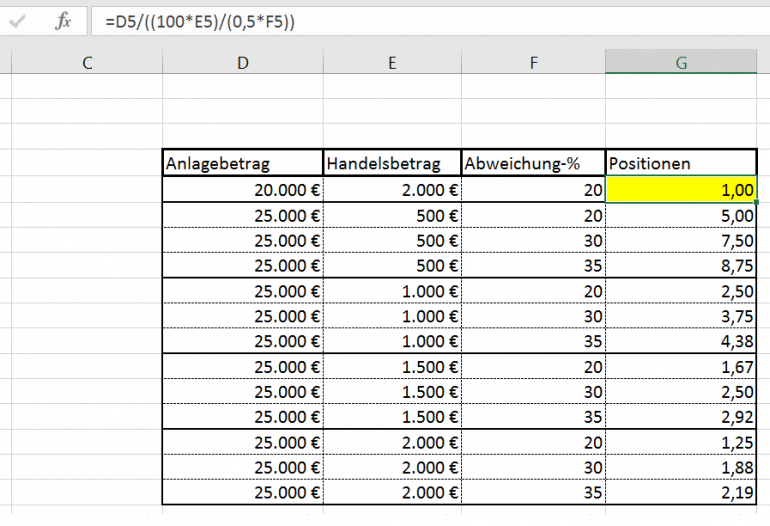The image size is (770, 526).
Task: Click the Abweichung-% header cell
Action: 533,163
